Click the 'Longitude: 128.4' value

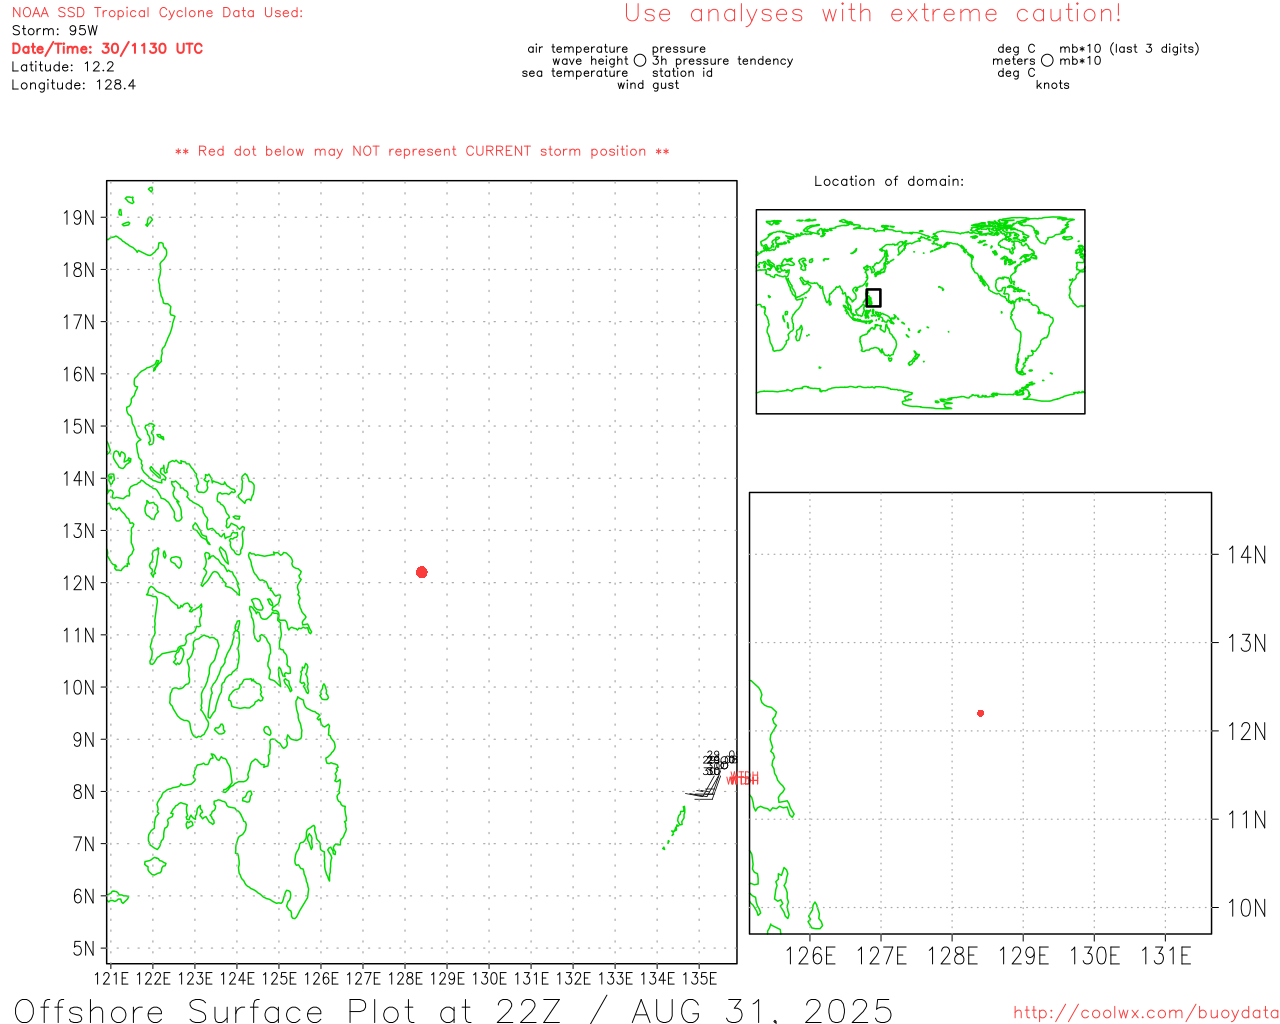[73, 85]
